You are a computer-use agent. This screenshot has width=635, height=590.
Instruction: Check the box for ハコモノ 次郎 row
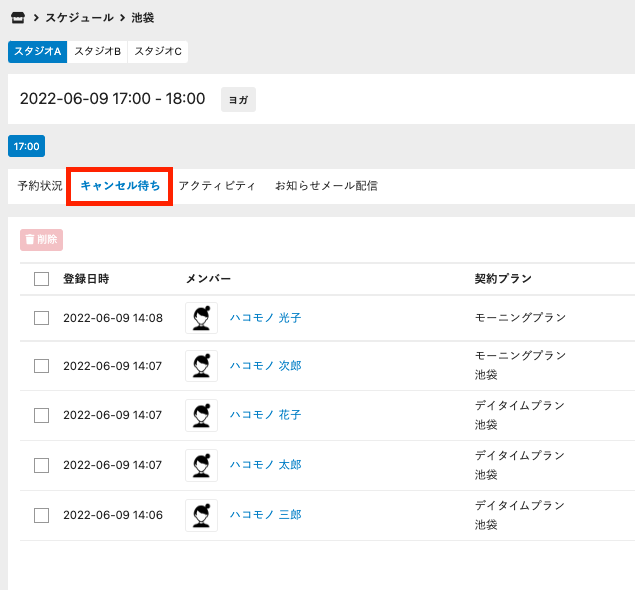pos(41,366)
